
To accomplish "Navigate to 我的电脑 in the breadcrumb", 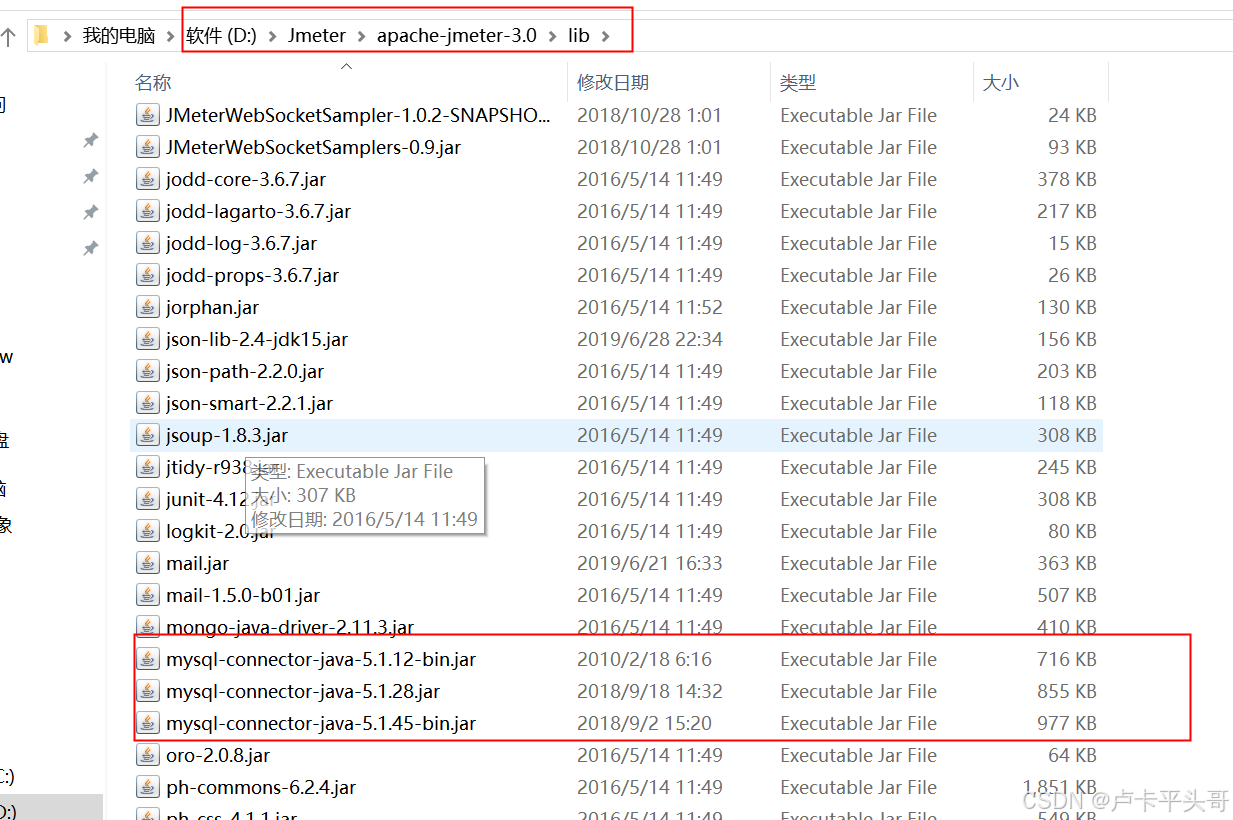I will pyautogui.click(x=119, y=36).
